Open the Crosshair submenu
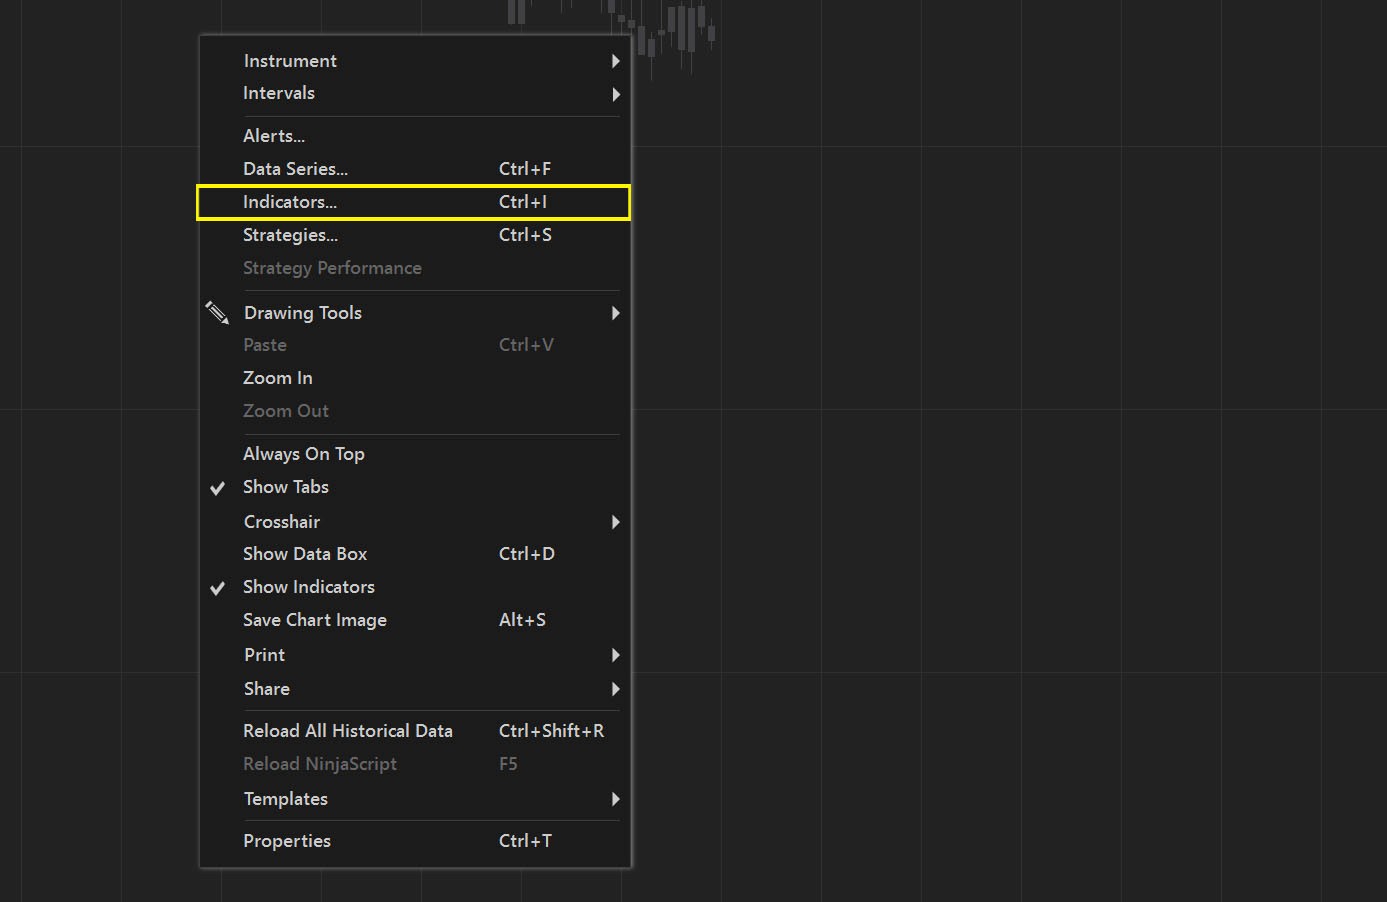This screenshot has width=1387, height=902. tap(616, 522)
